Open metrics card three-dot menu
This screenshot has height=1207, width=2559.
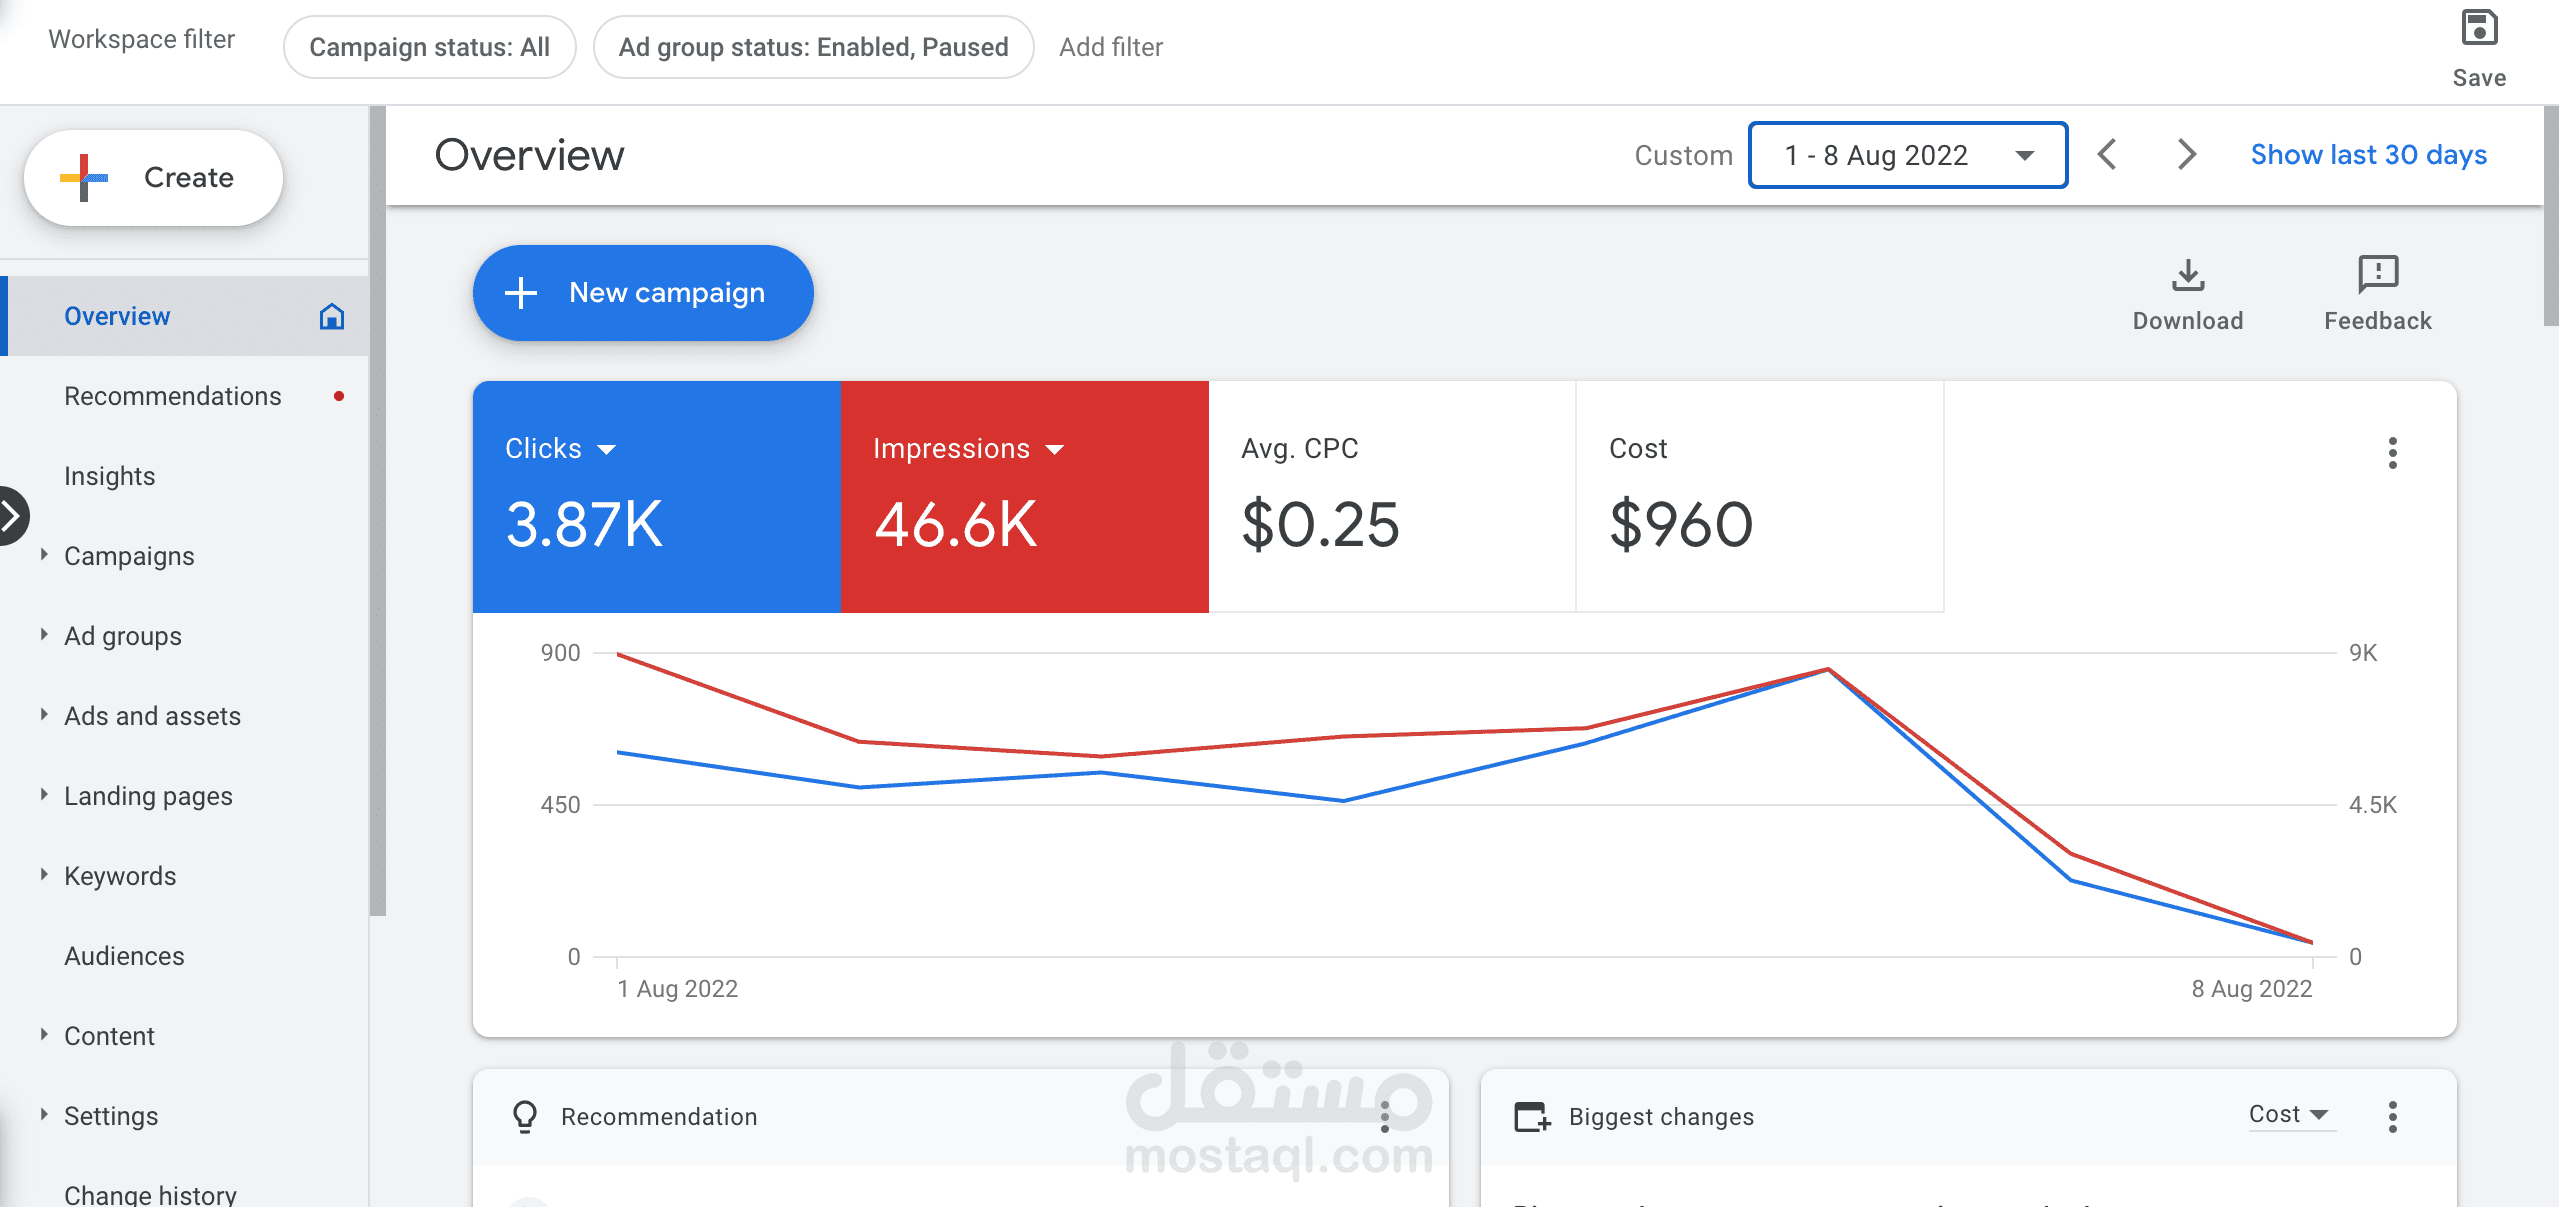[2392, 453]
